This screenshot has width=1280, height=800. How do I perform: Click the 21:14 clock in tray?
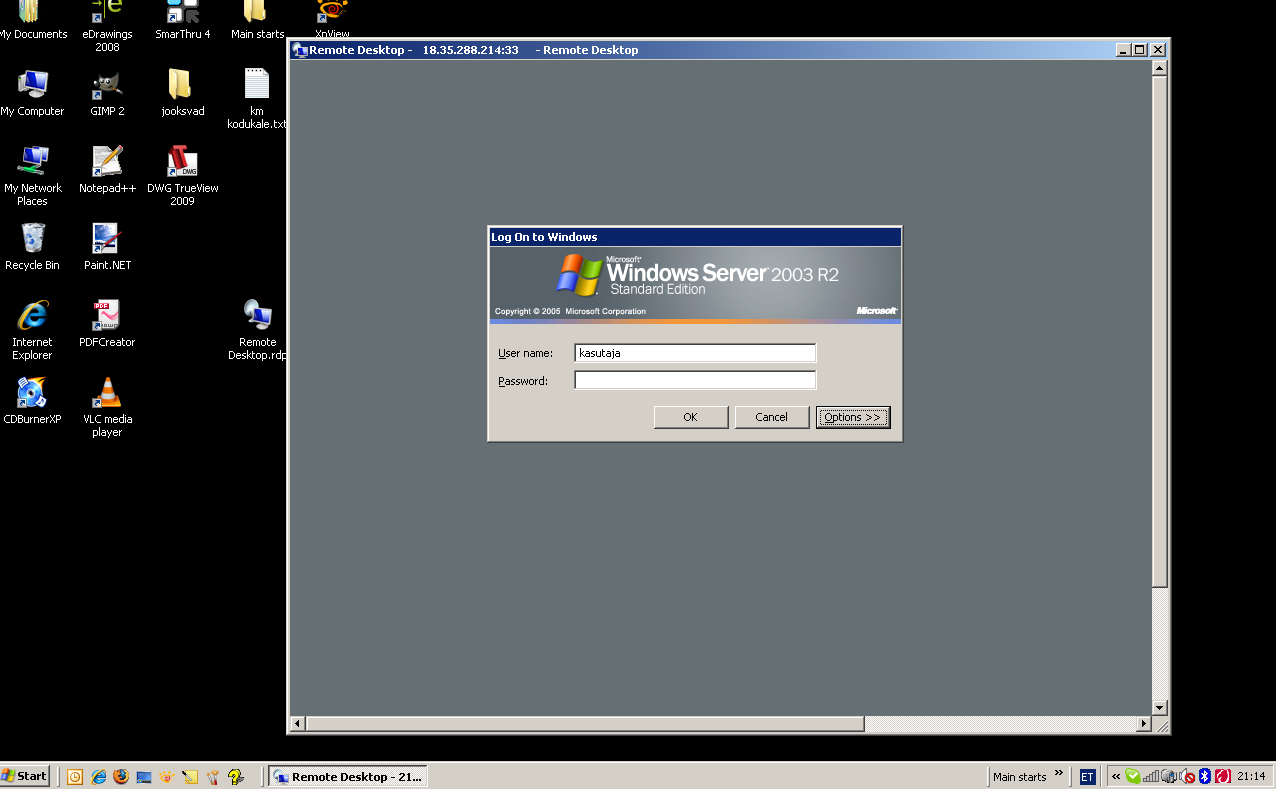pos(1251,776)
